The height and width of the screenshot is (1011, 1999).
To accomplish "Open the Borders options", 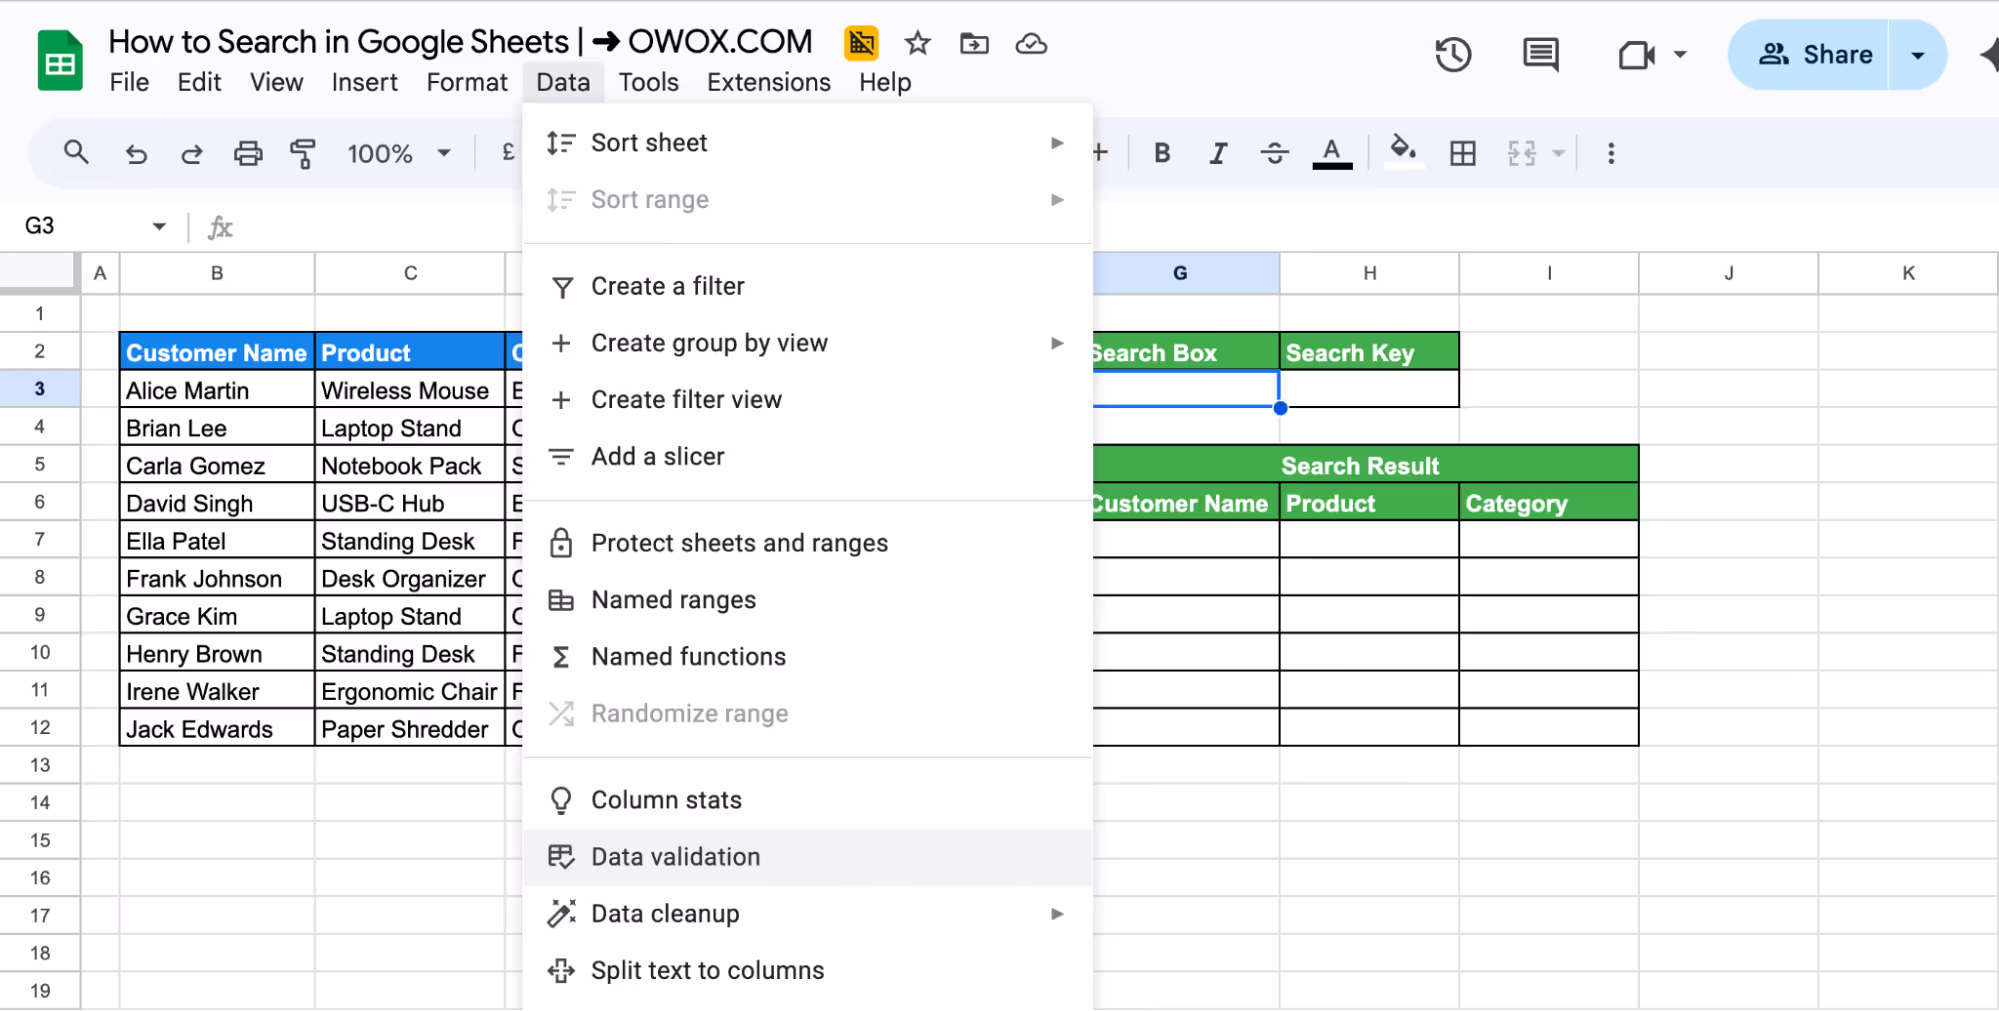I will click(1462, 153).
